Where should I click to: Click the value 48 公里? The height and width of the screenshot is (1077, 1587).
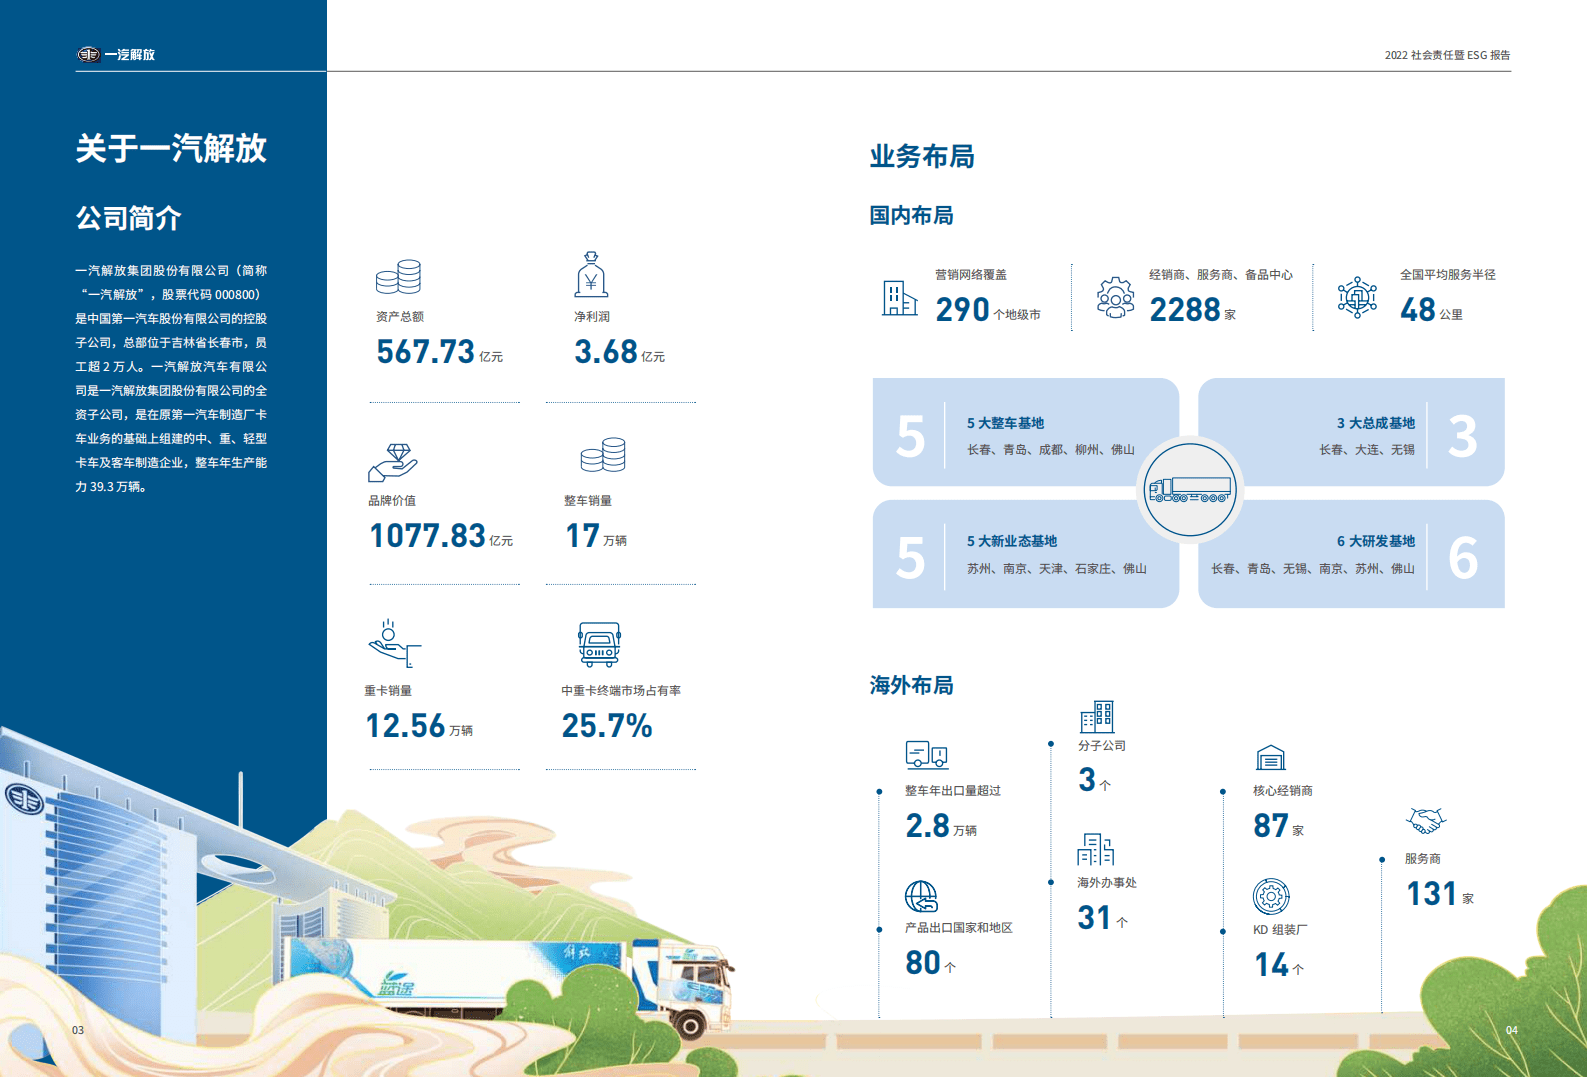point(1431,310)
